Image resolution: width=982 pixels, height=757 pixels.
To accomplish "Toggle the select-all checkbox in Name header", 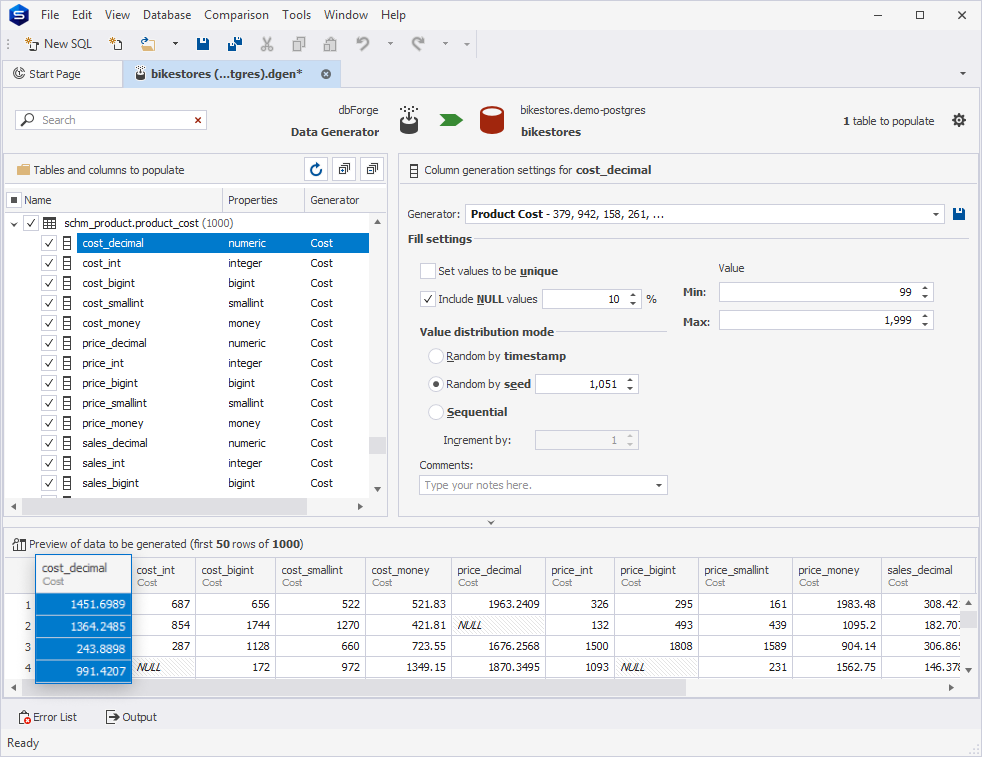I will point(14,200).
